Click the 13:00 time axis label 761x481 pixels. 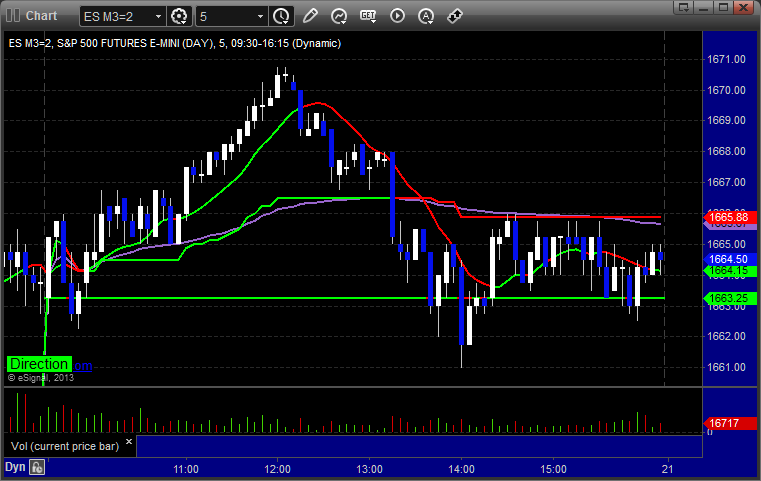pos(369,469)
